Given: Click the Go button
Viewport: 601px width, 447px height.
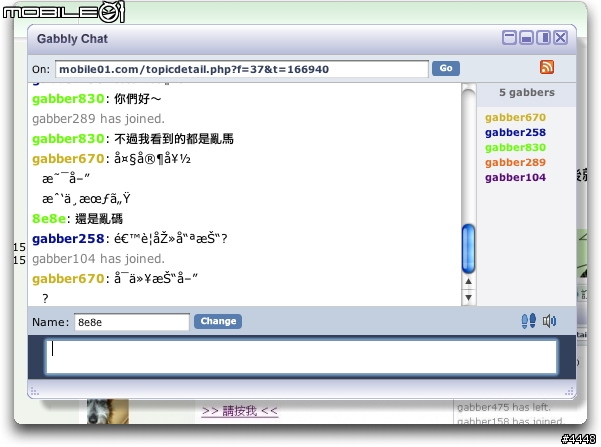Looking at the screenshot, I should (x=446, y=68).
